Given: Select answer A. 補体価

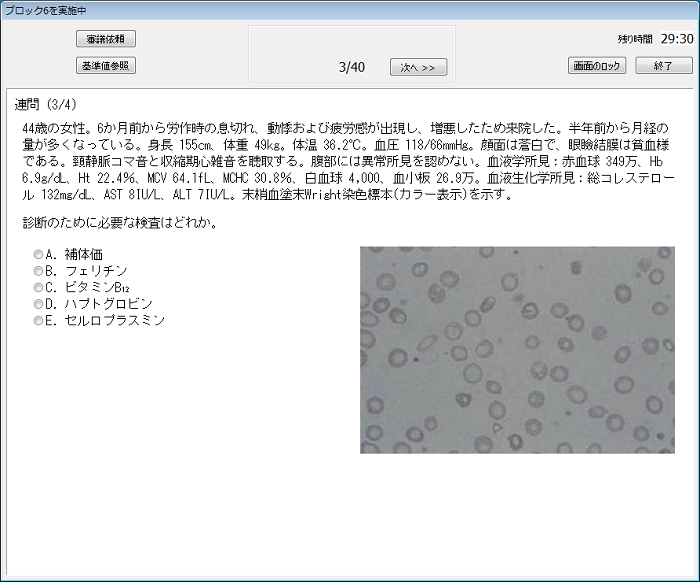Looking at the screenshot, I should tap(68, 254).
